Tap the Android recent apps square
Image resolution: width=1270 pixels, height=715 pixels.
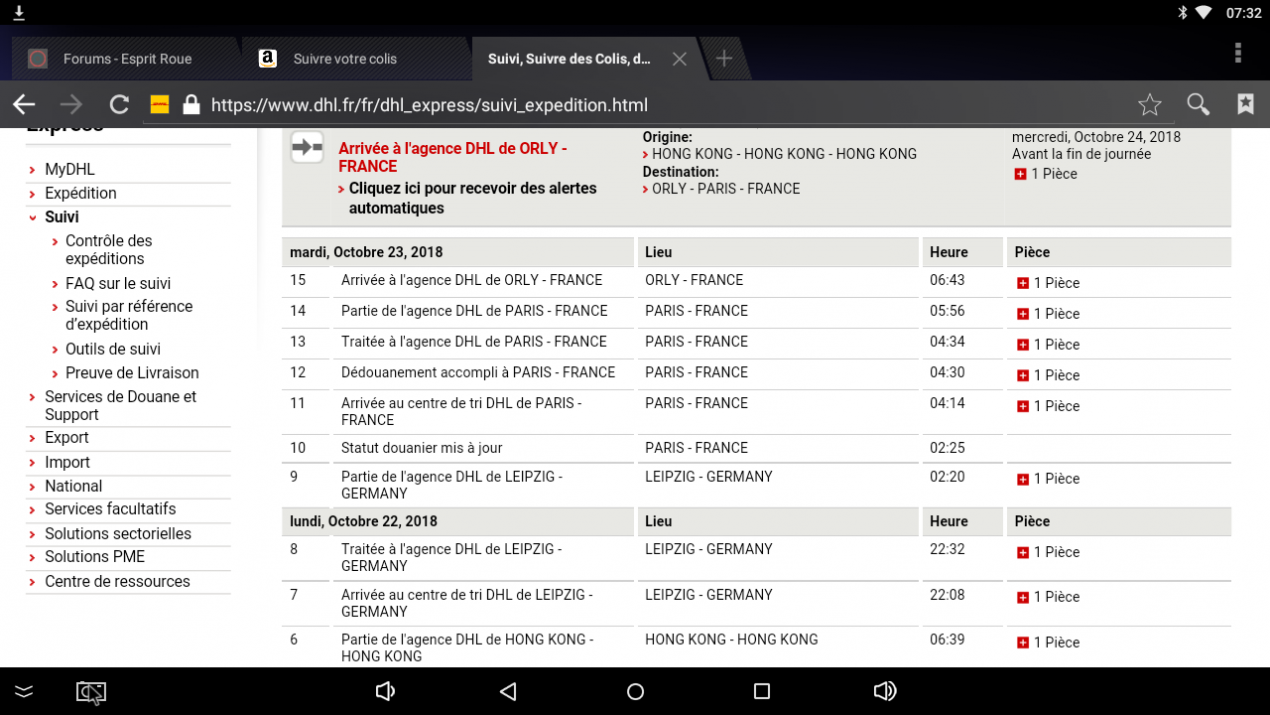(762, 691)
